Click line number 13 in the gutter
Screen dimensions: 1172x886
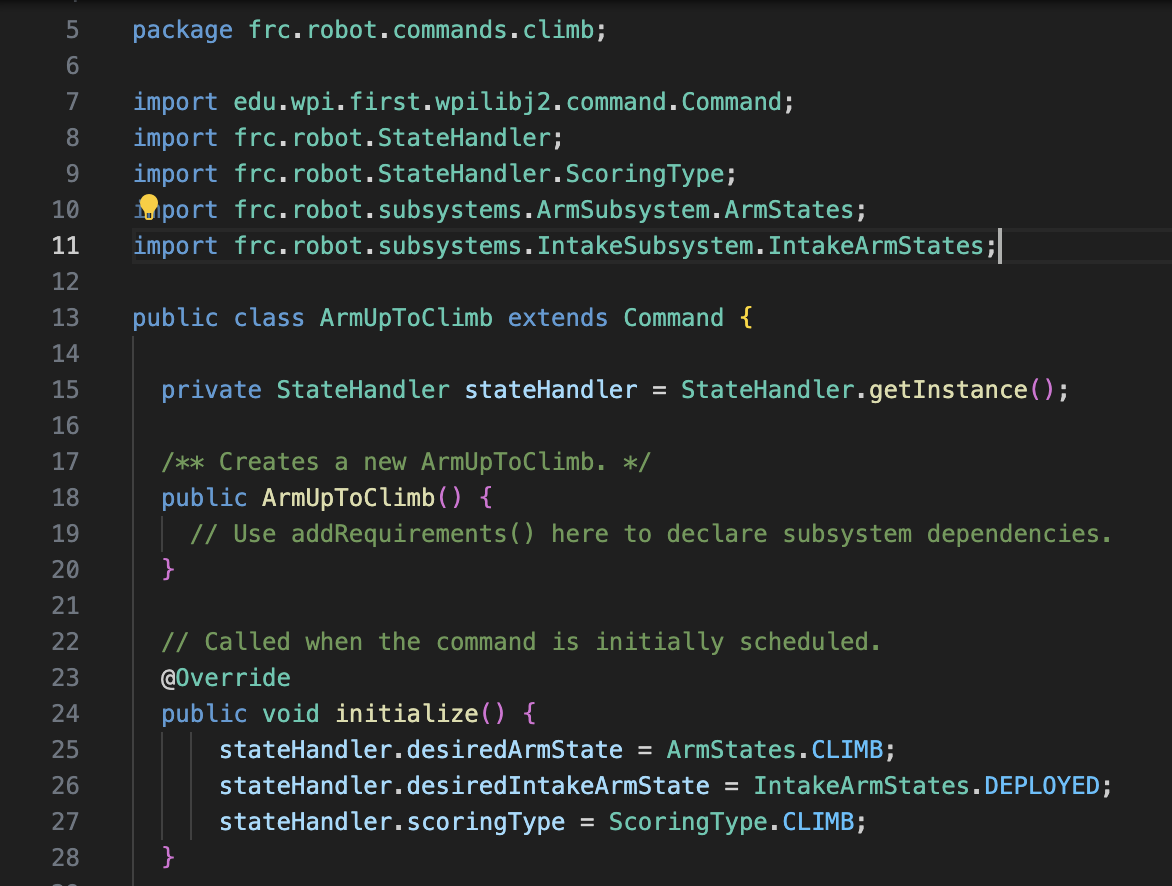64,318
